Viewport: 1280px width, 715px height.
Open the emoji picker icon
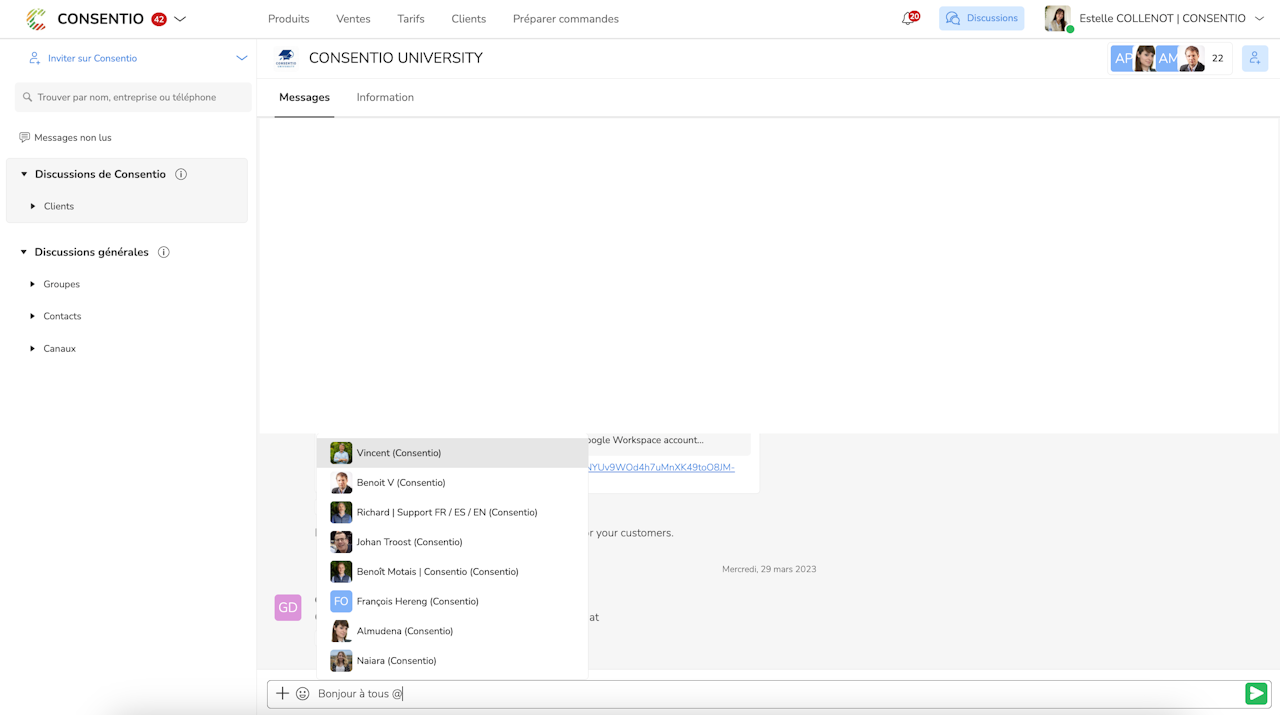[303, 693]
